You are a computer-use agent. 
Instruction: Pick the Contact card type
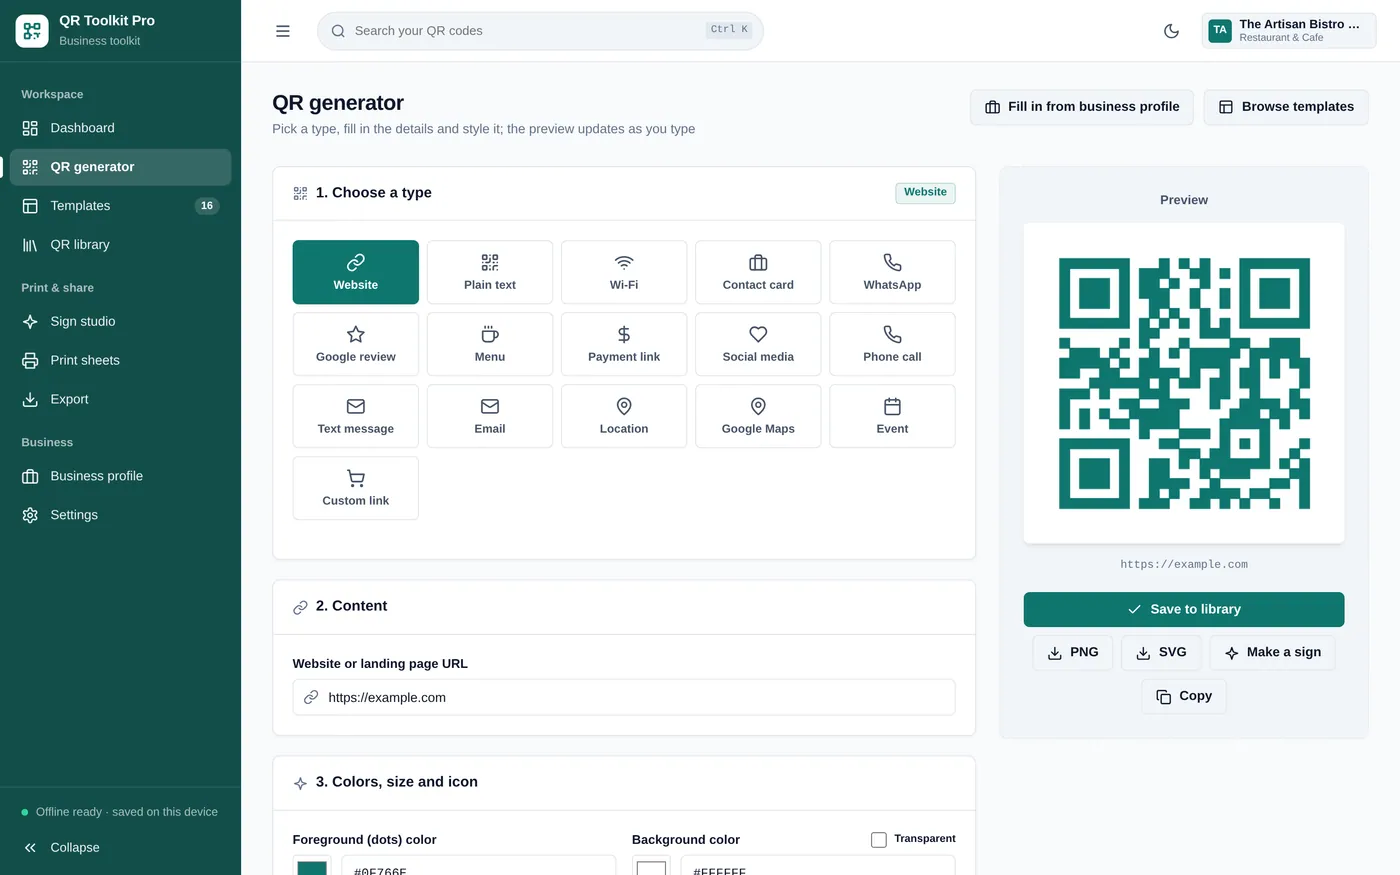pos(758,272)
